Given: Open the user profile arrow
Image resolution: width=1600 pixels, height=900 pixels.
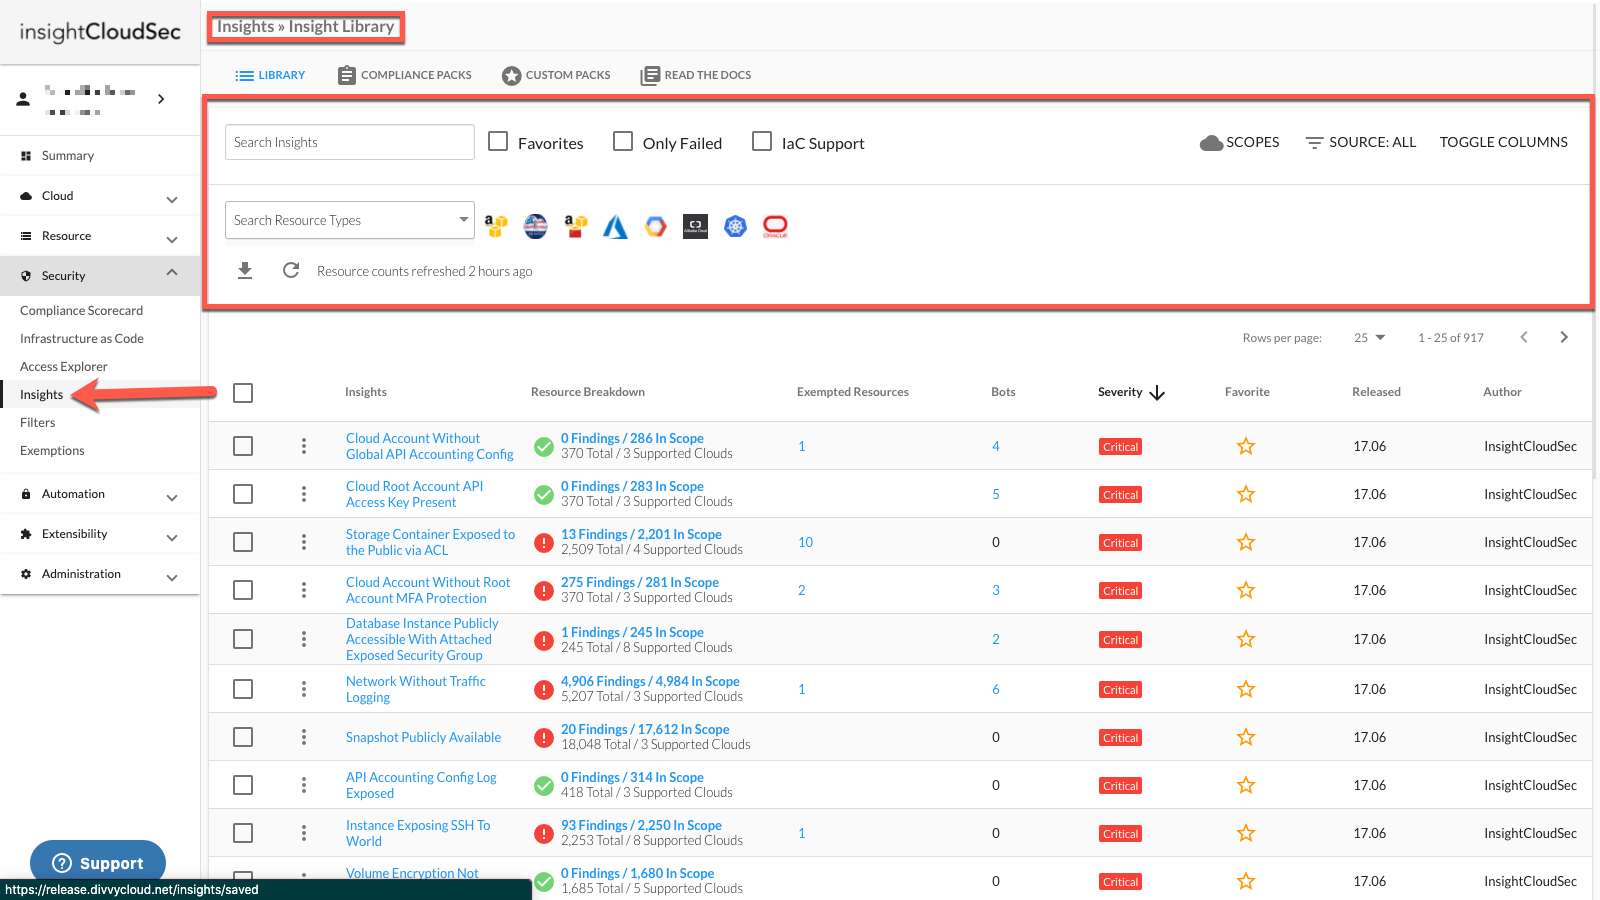Looking at the screenshot, I should [x=161, y=99].
